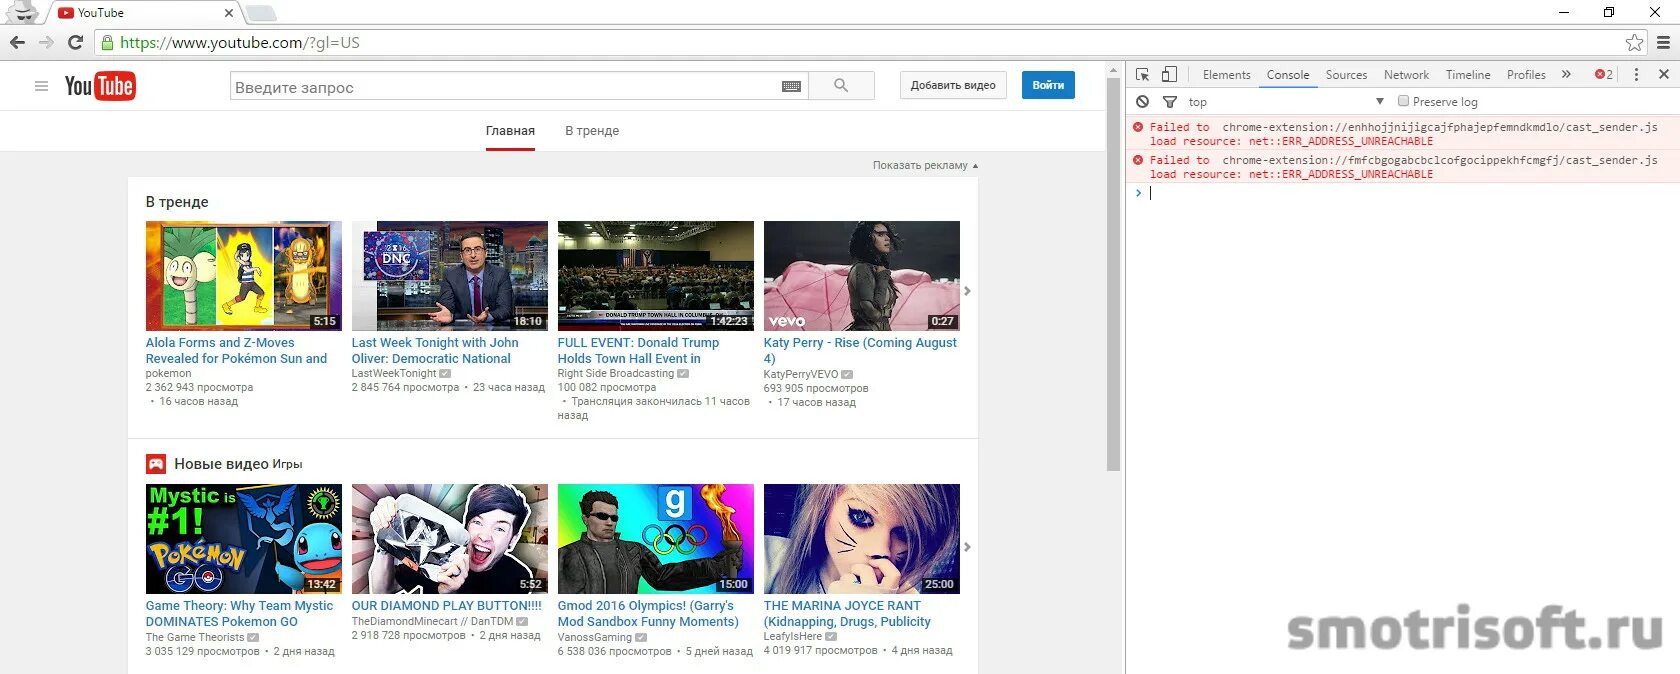Open the KatyPerryVEVO channel link
This screenshot has height=674, width=1680.
(801, 374)
